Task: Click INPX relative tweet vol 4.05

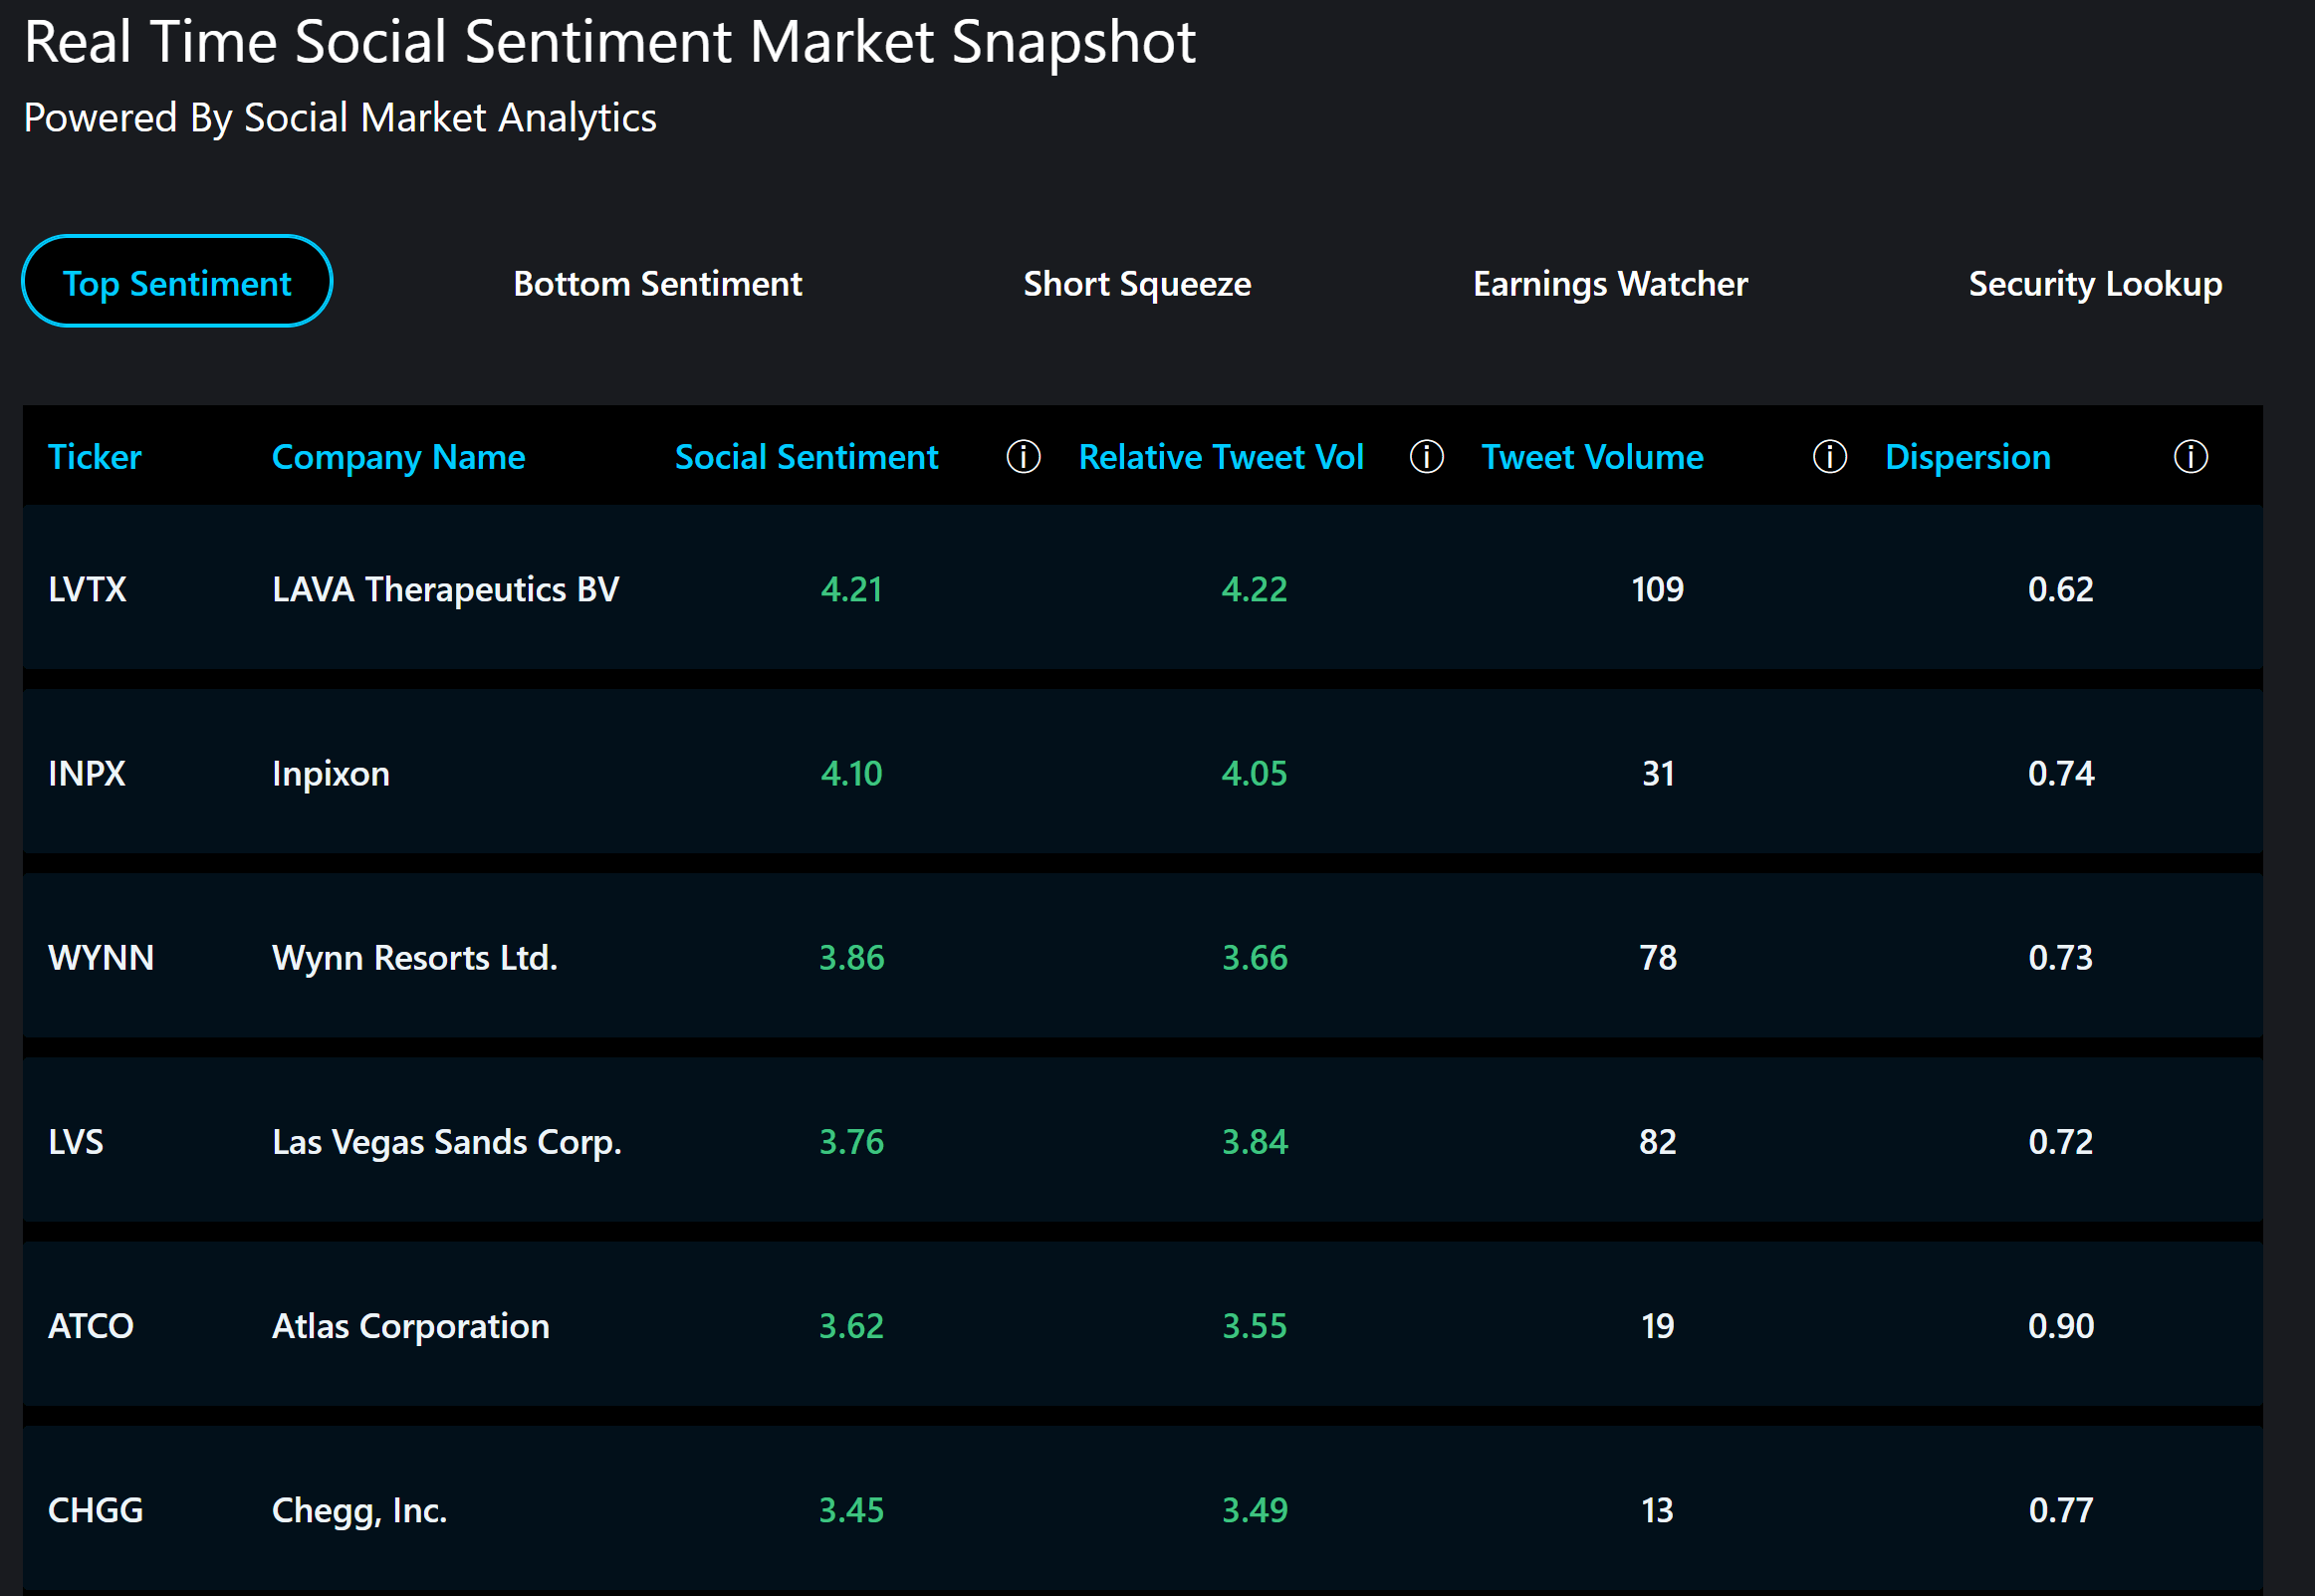Action: (x=1255, y=773)
